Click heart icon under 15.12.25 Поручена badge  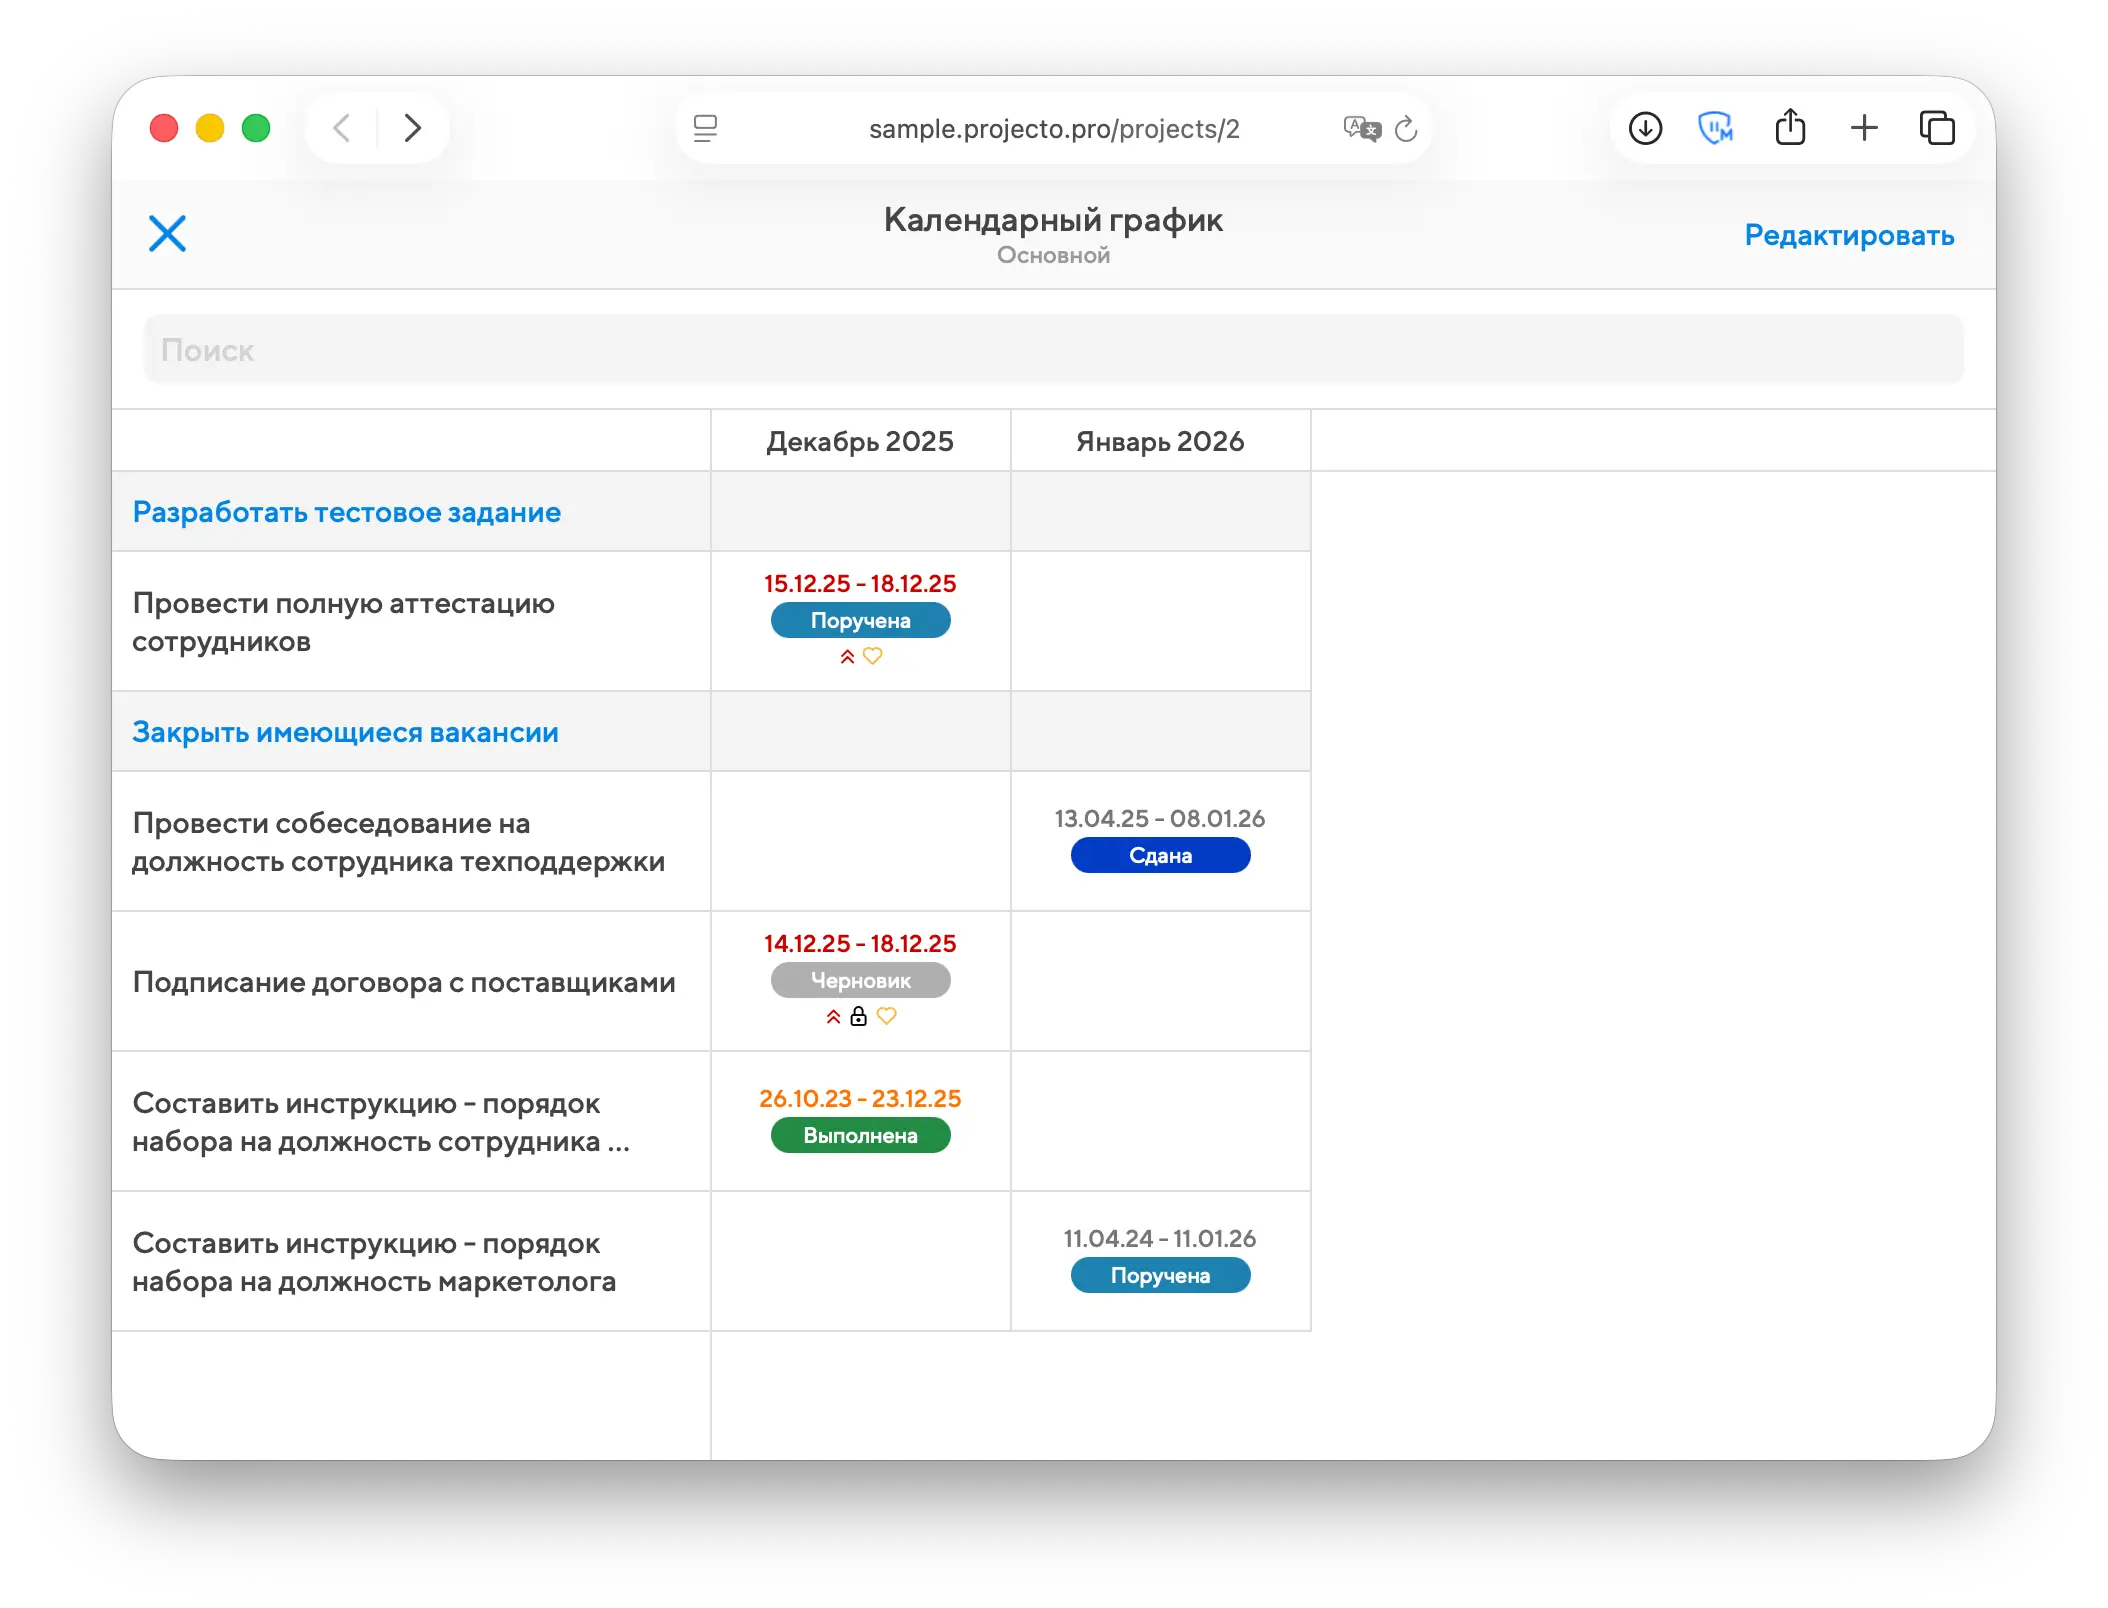pos(872,656)
